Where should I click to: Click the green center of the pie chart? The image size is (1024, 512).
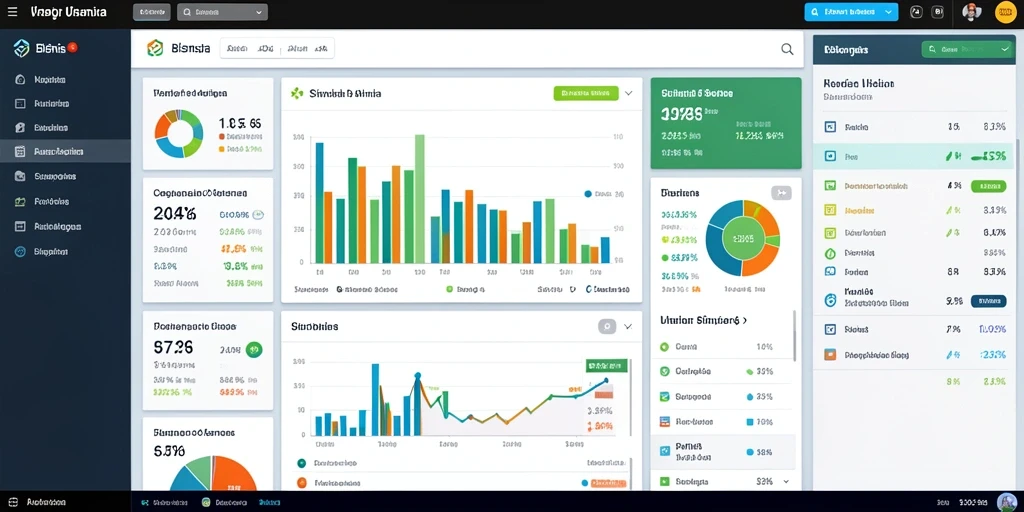pyautogui.click(x=743, y=238)
